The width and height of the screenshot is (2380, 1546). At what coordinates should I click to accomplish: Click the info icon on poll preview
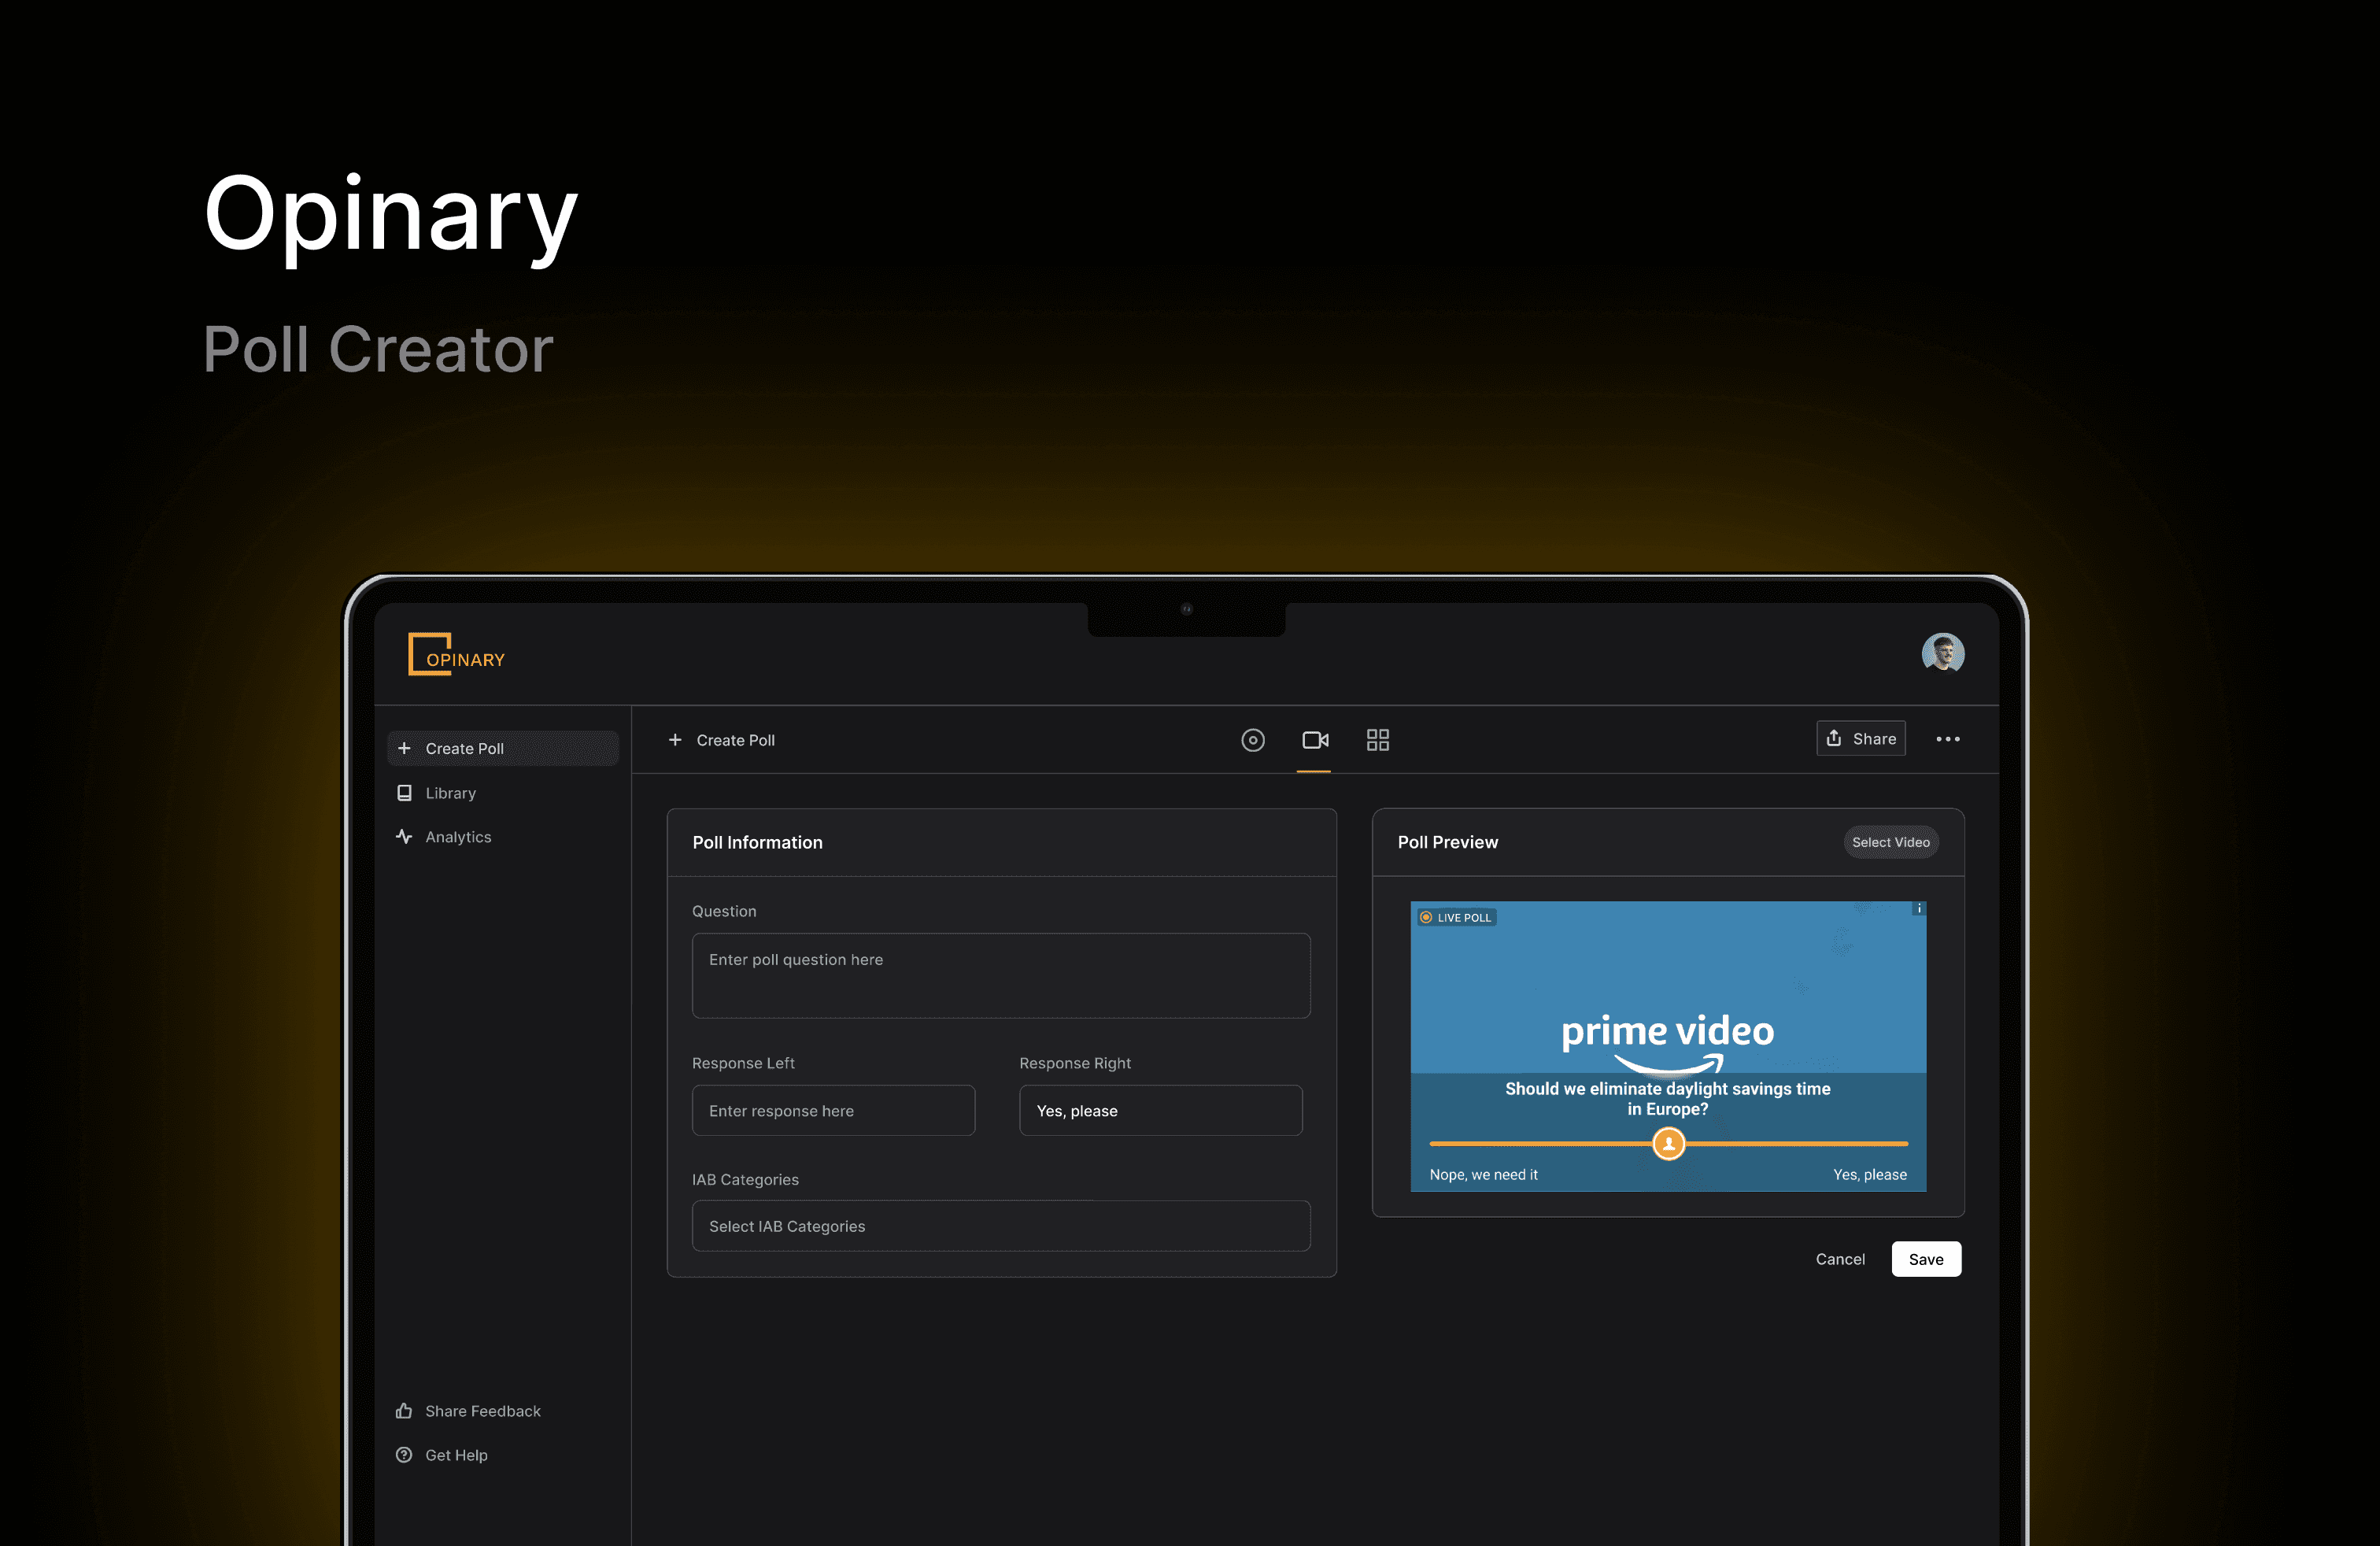[1918, 909]
